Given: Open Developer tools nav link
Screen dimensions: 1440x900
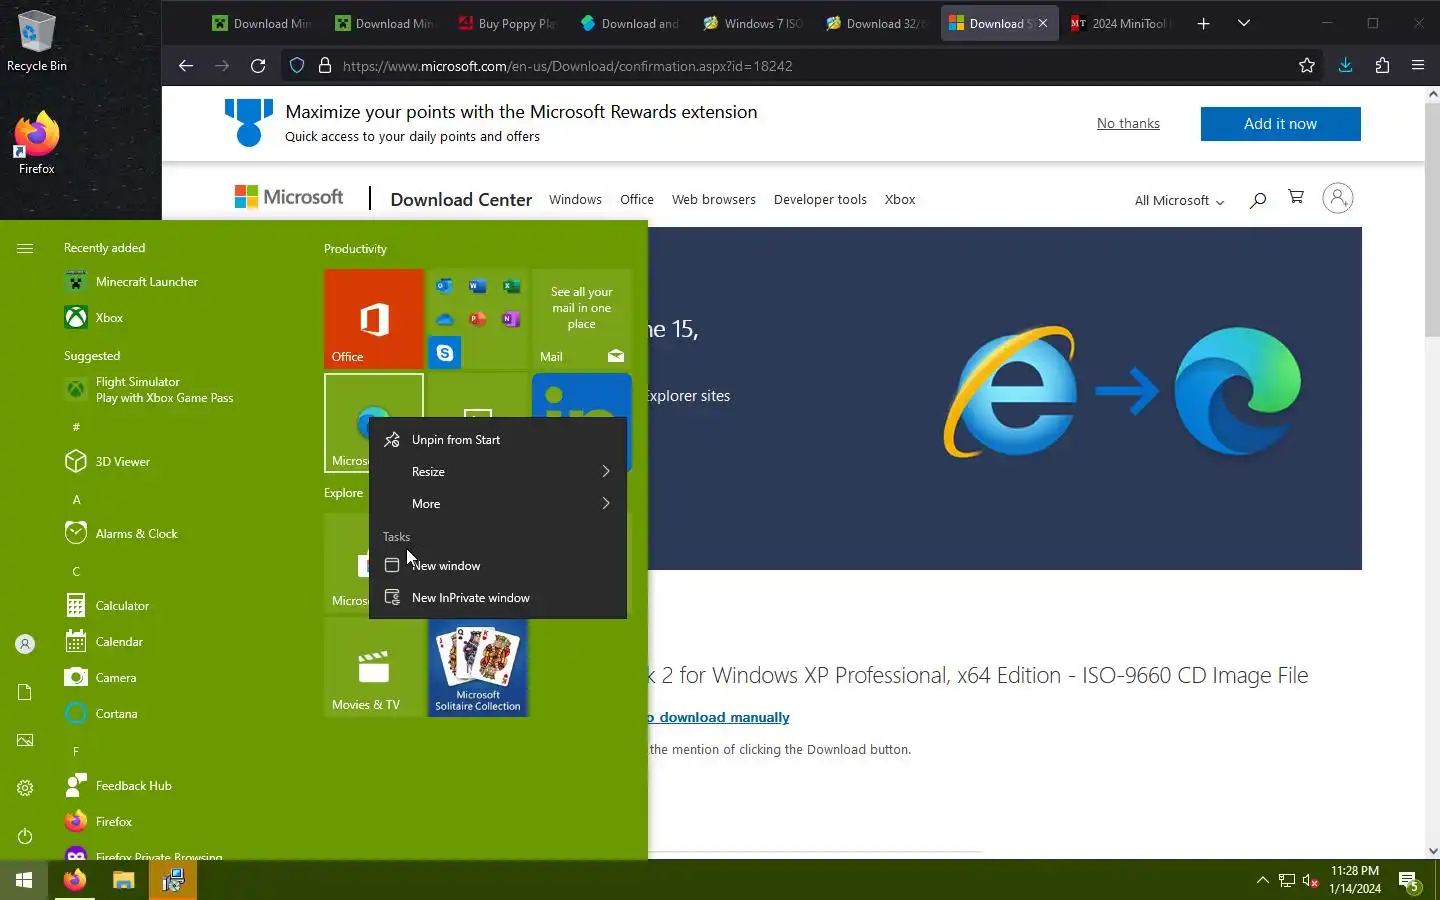Looking at the screenshot, I should pos(820,200).
